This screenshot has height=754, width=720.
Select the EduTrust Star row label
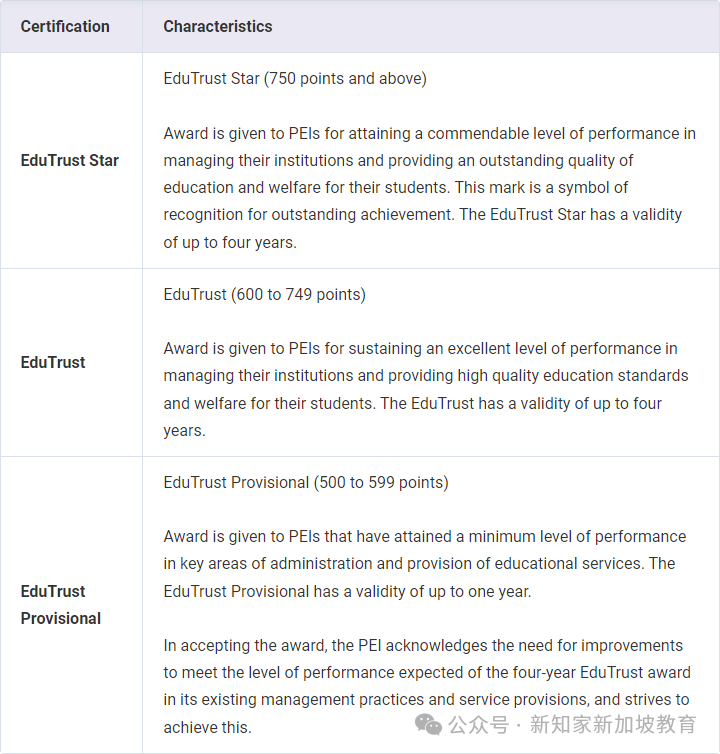pos(70,160)
